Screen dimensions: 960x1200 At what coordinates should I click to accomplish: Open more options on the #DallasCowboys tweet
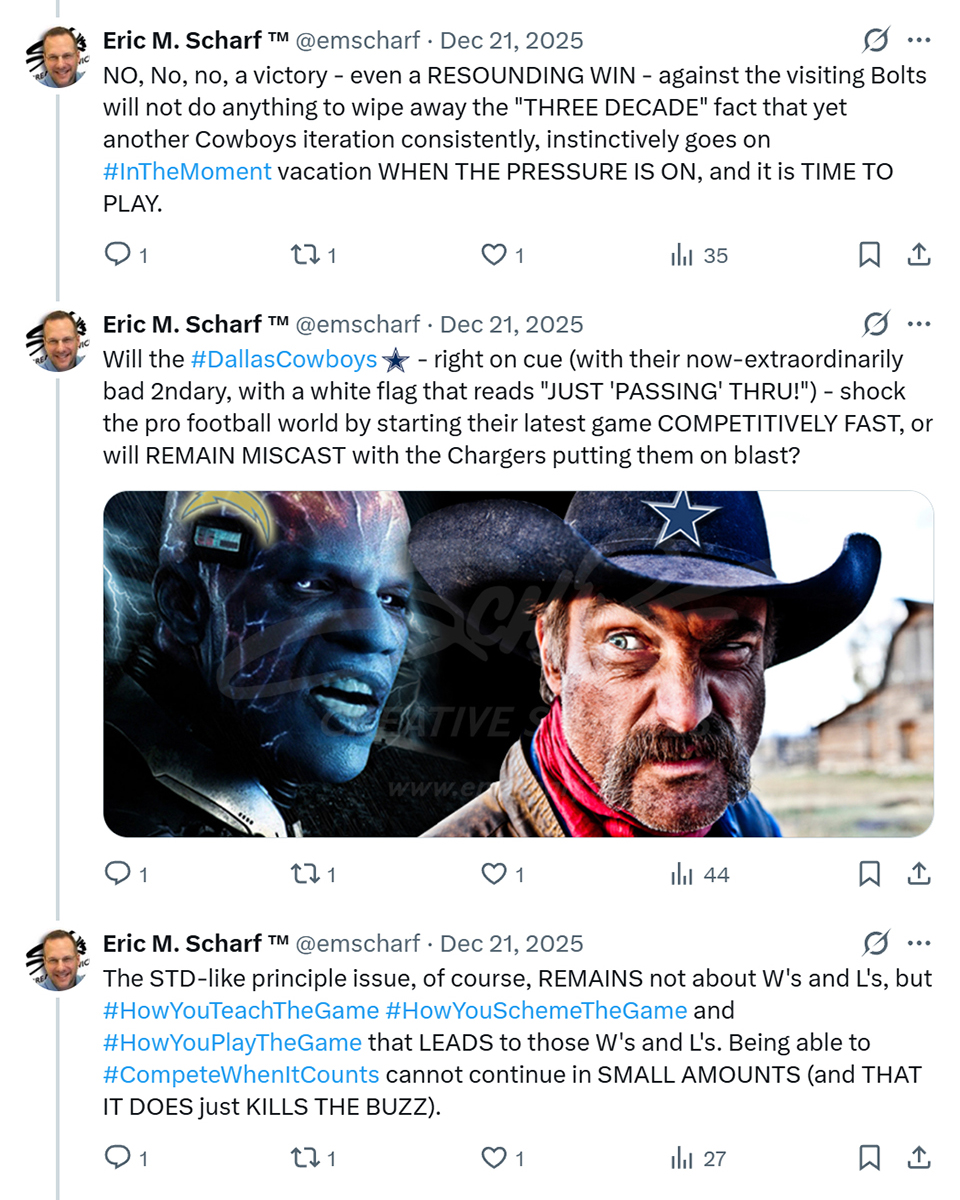(918, 324)
